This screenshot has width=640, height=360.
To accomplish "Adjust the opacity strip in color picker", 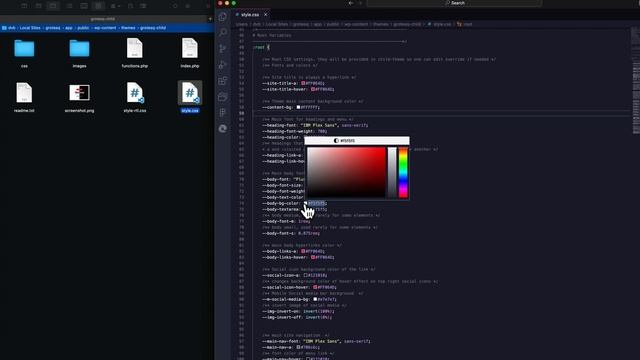I will point(392,172).
